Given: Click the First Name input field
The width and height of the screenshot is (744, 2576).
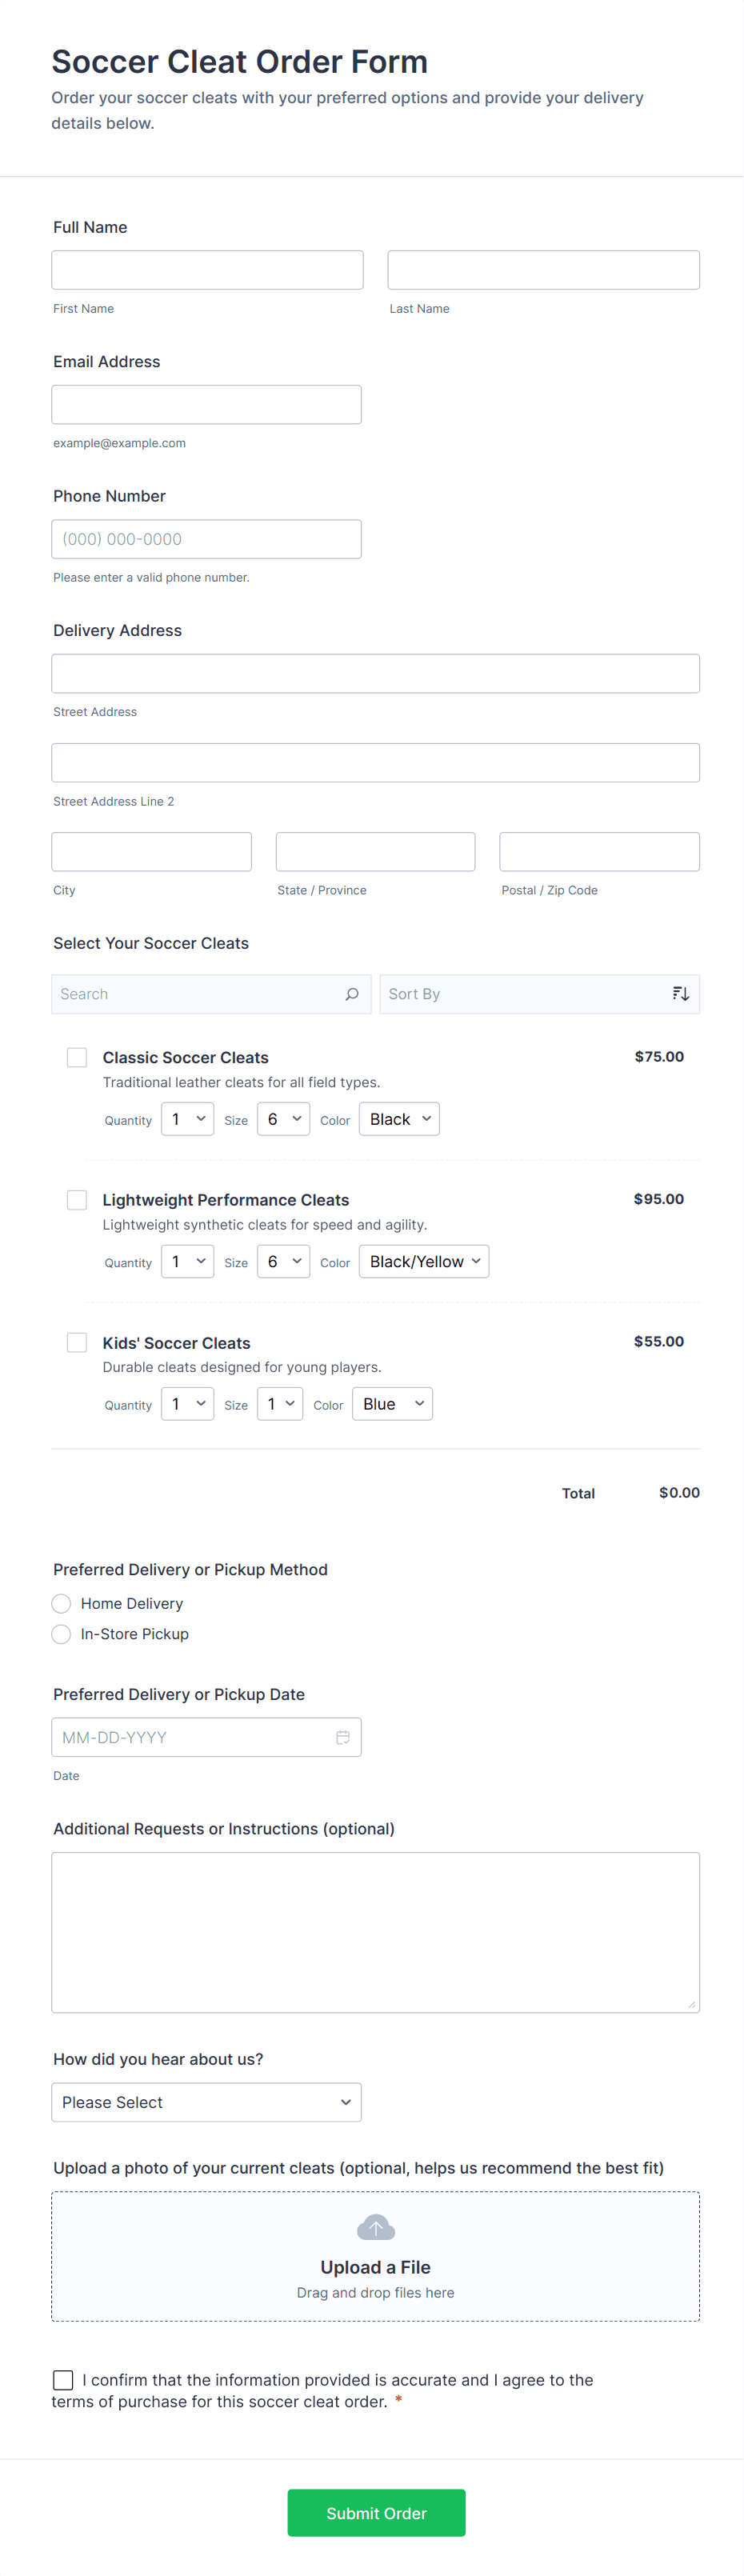Looking at the screenshot, I should coord(207,270).
